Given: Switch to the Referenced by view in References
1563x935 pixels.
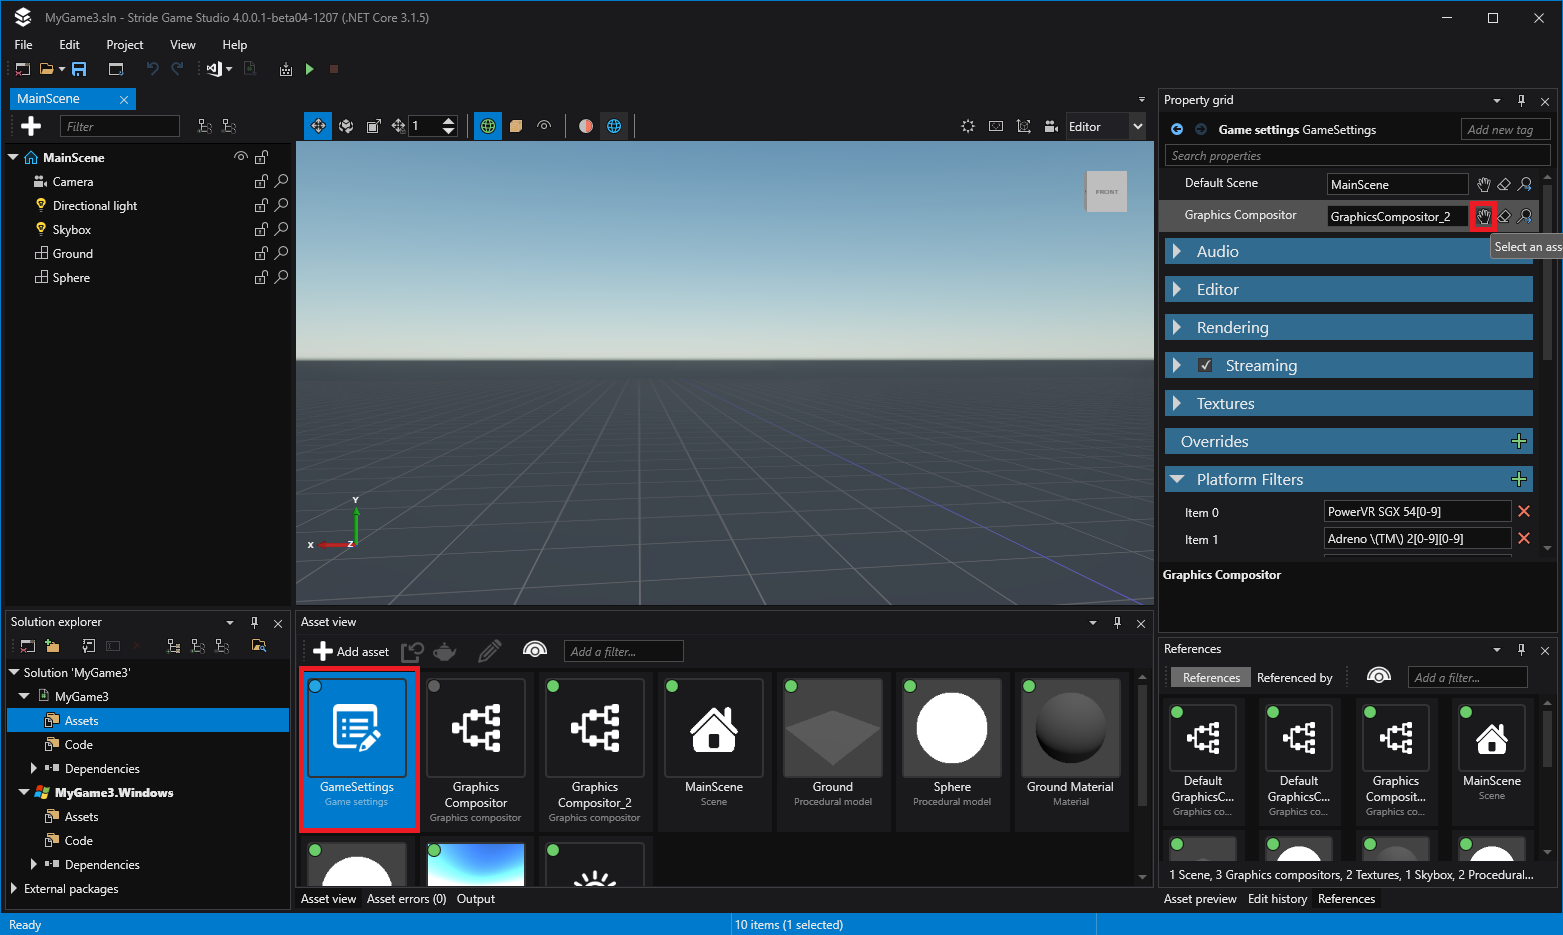Looking at the screenshot, I should pos(1296,677).
